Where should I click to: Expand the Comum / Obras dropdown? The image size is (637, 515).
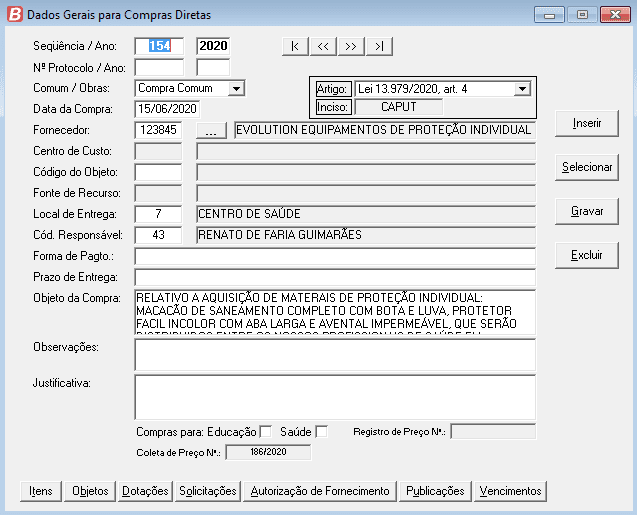coord(236,88)
